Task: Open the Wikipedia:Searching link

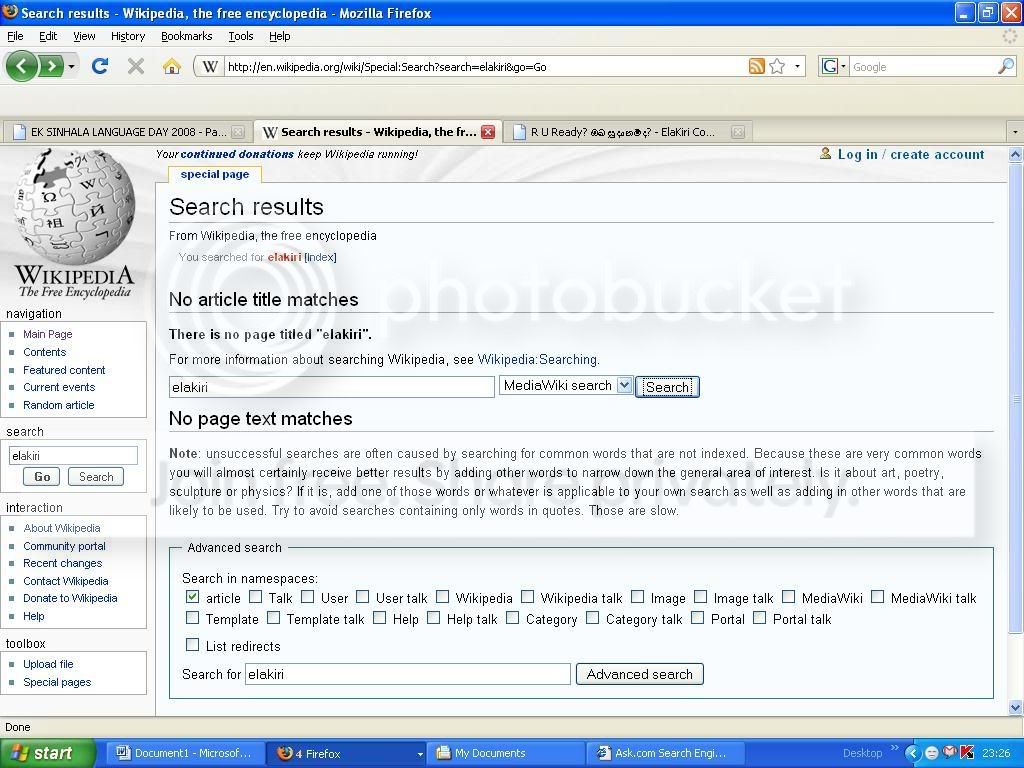Action: [x=537, y=359]
